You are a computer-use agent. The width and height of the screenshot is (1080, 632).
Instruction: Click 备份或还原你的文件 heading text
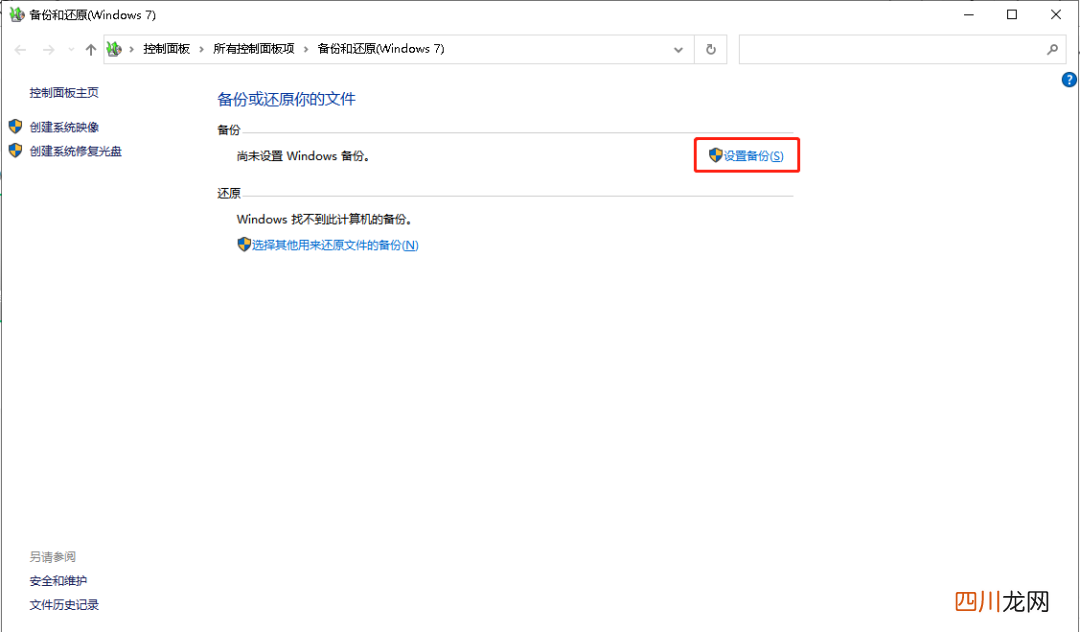coord(287,99)
